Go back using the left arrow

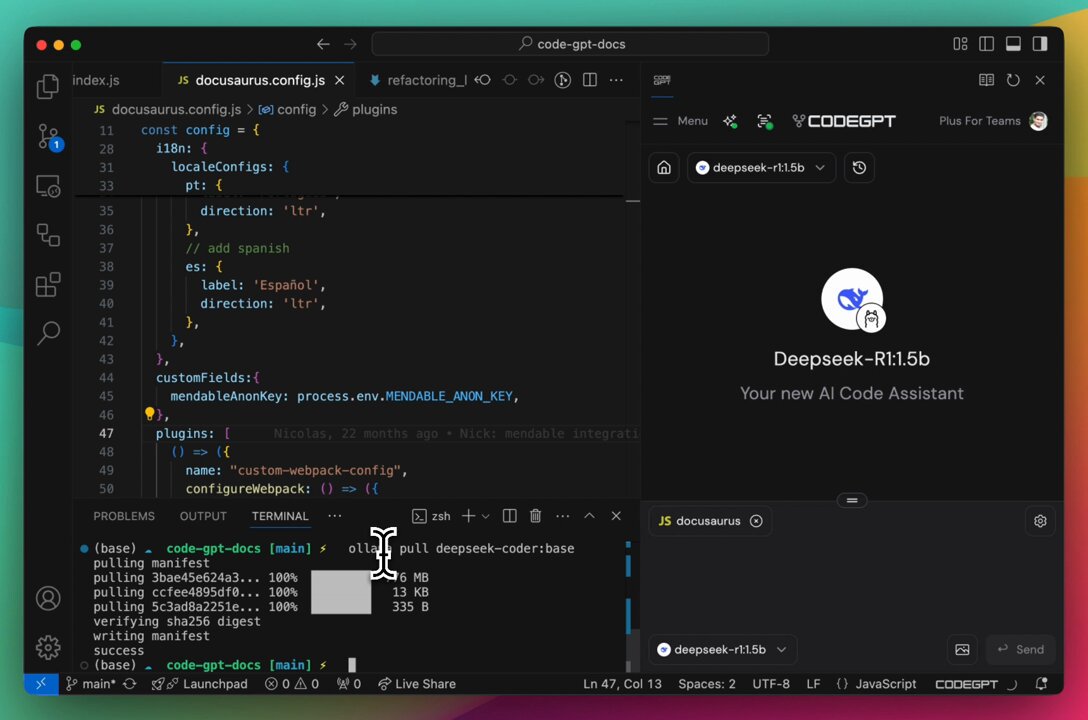323,44
